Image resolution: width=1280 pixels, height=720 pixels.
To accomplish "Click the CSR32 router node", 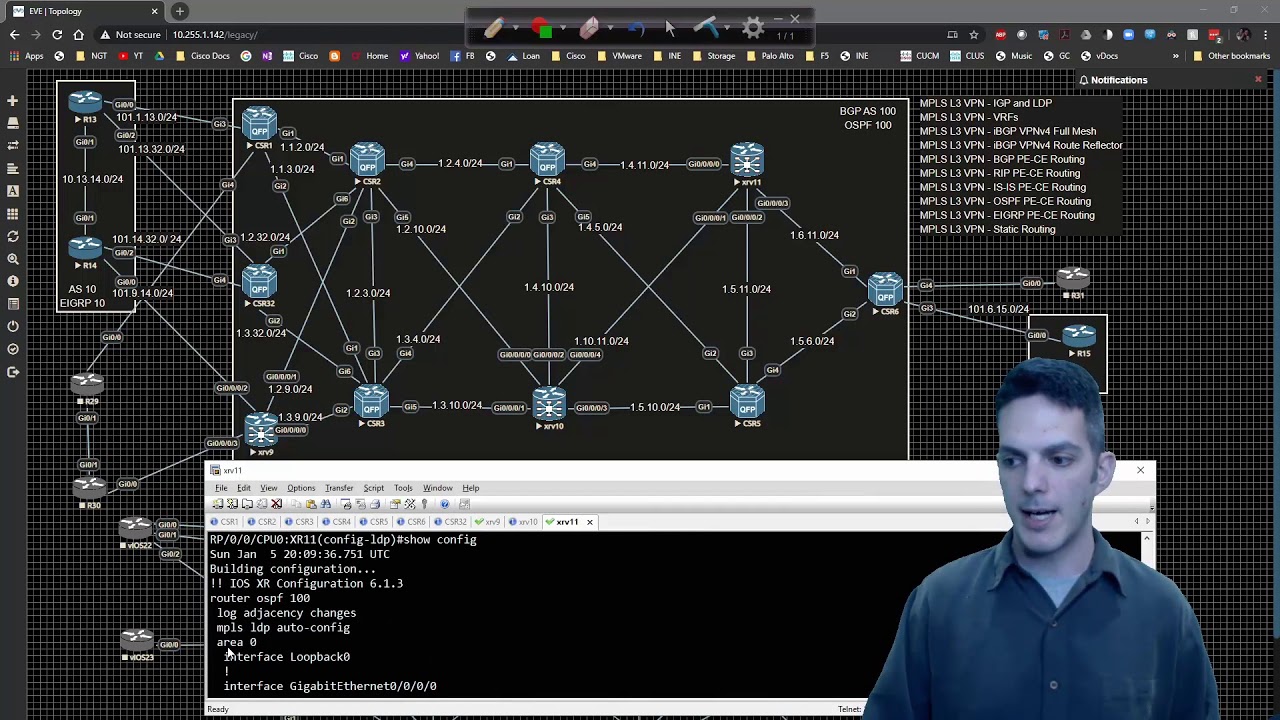I will (259, 282).
